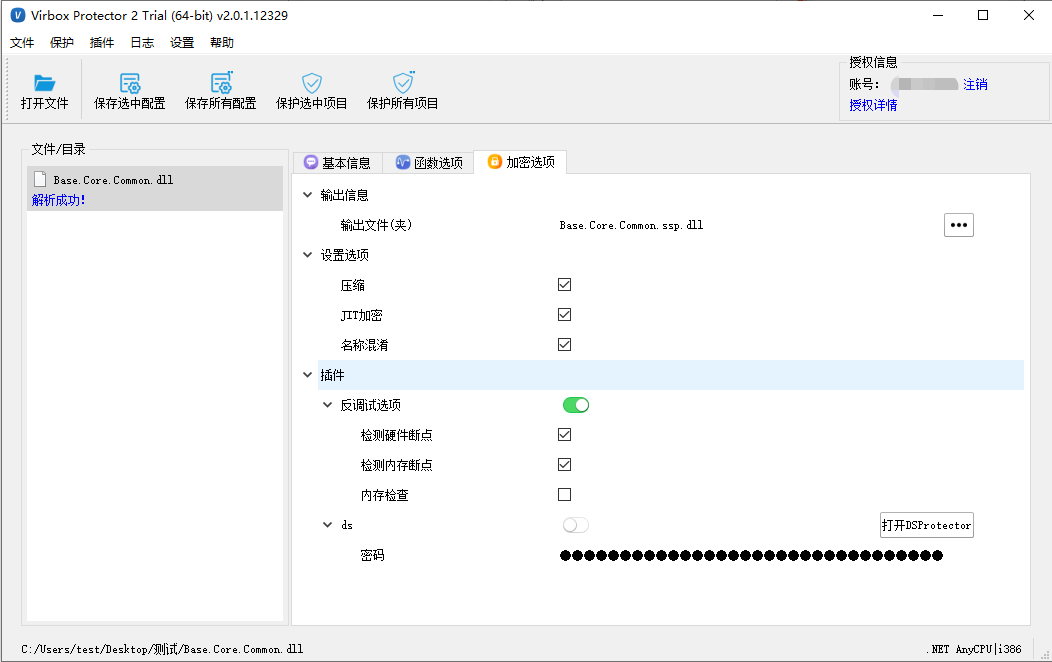Viewport: 1052px width, 662px height.
Task: Click the 保存所有配置 toolbar icon
Action: [221, 82]
